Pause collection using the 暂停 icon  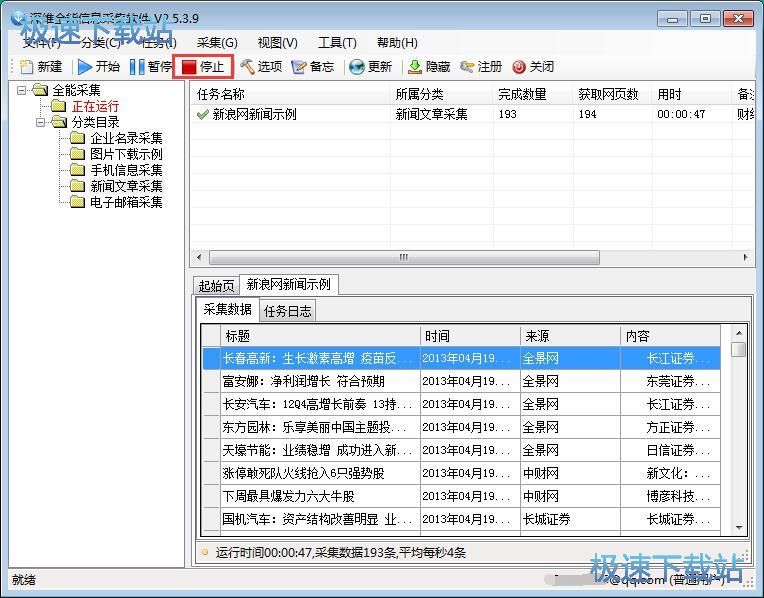pyautogui.click(x=137, y=67)
